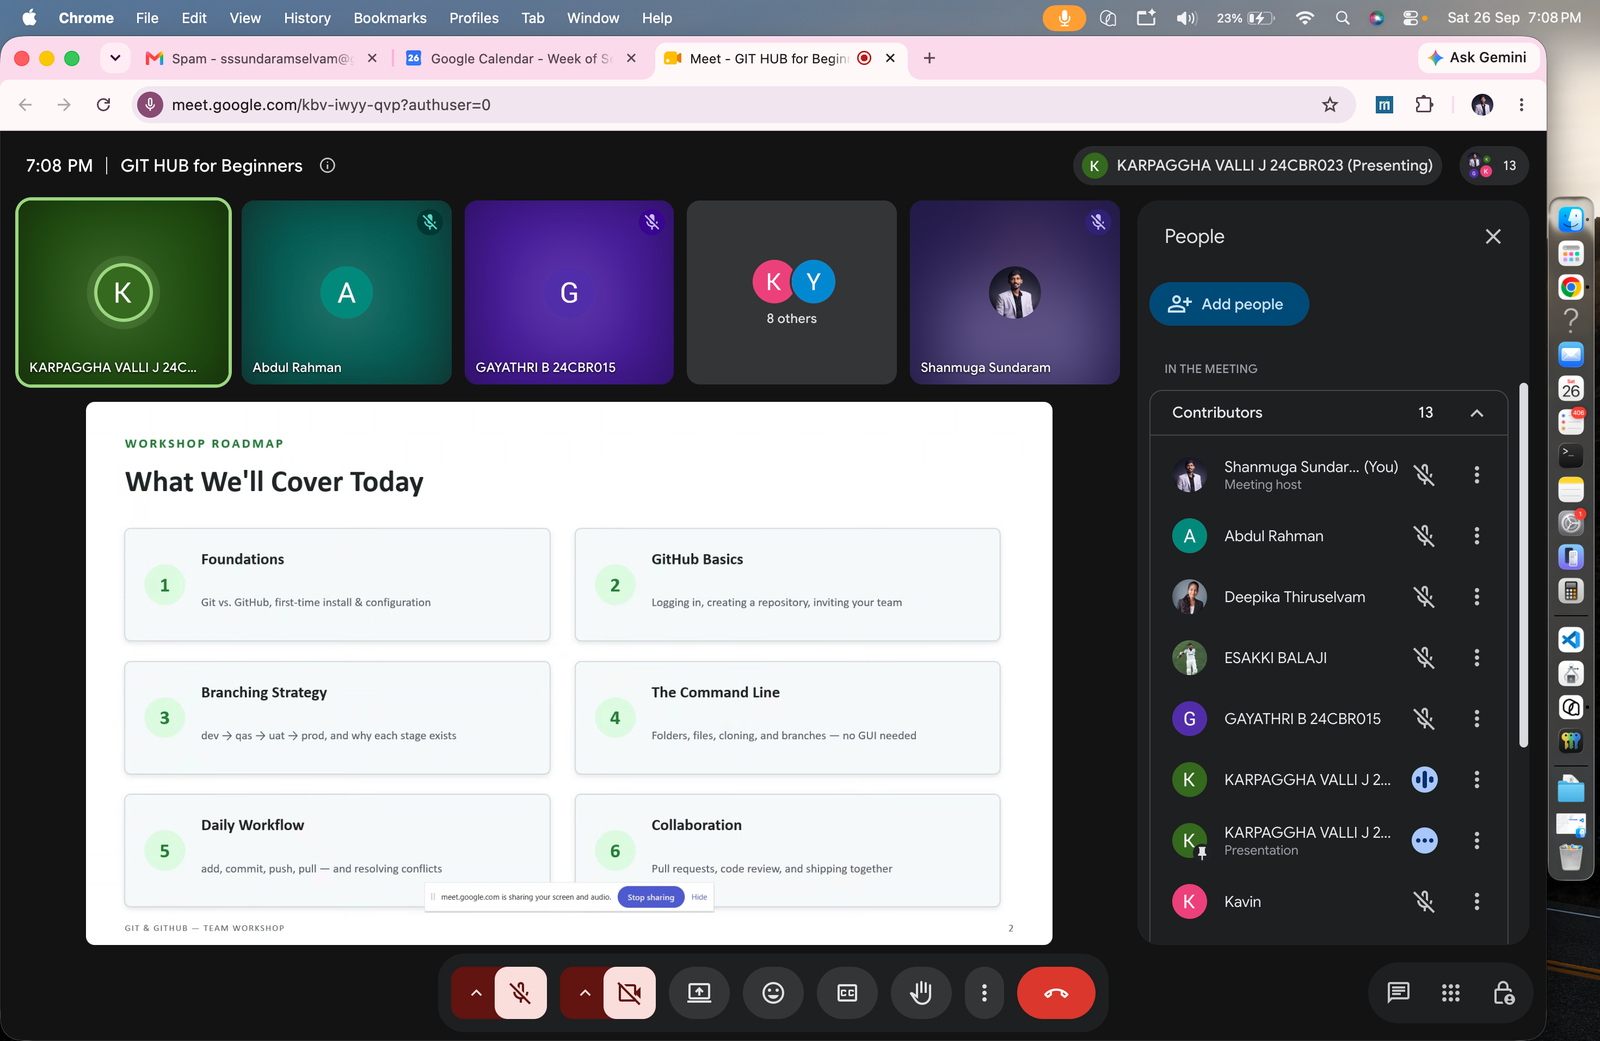Click Stop sharing button
Screen dimensions: 1600x1041
click(x=651, y=897)
